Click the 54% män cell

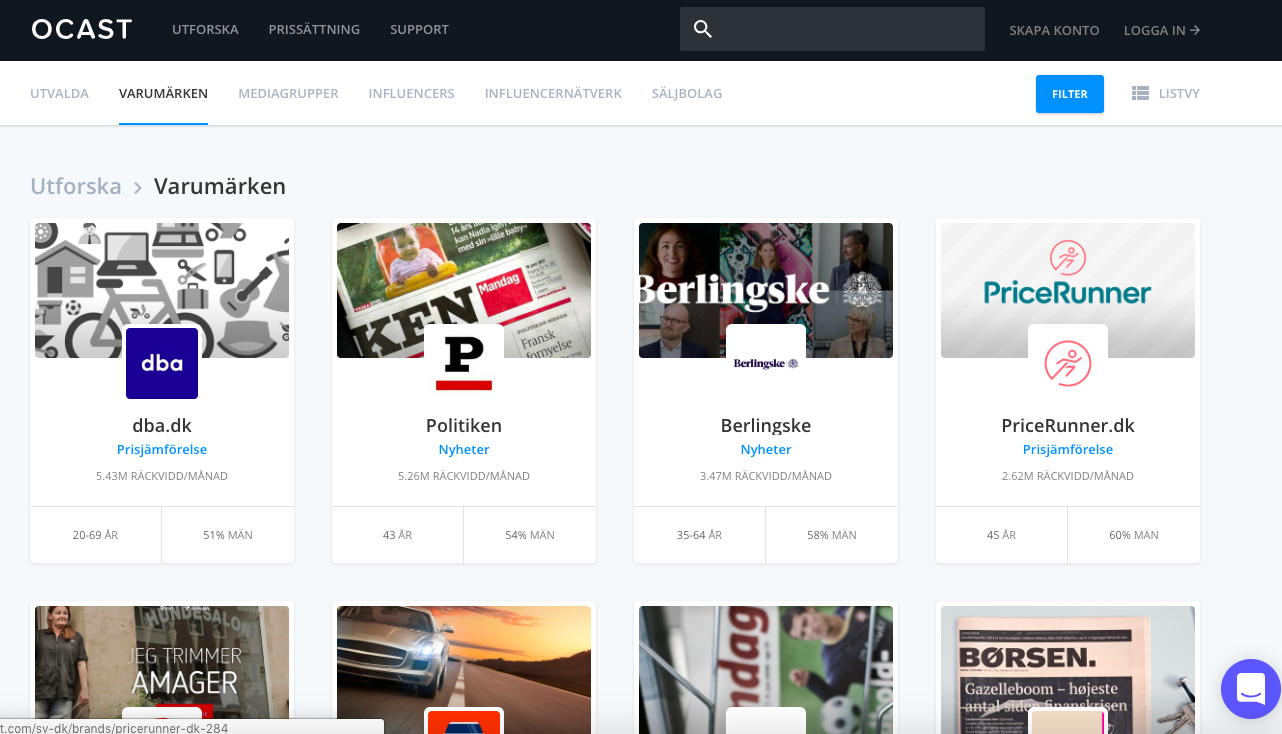530,535
